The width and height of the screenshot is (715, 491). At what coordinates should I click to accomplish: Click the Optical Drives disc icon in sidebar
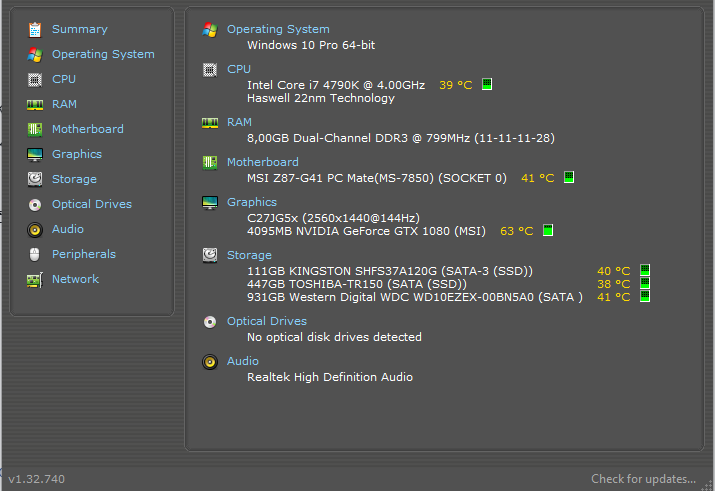pyautogui.click(x=35, y=205)
